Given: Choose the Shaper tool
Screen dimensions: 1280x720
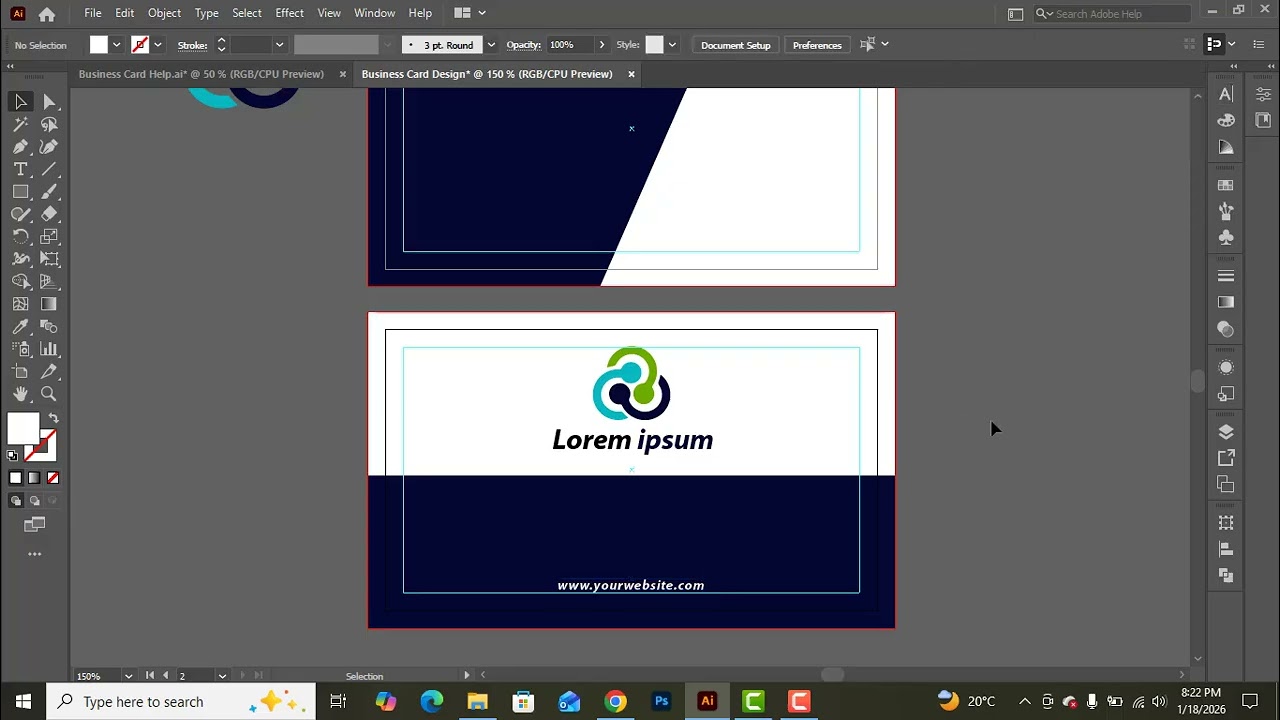Looking at the screenshot, I should tap(21, 214).
